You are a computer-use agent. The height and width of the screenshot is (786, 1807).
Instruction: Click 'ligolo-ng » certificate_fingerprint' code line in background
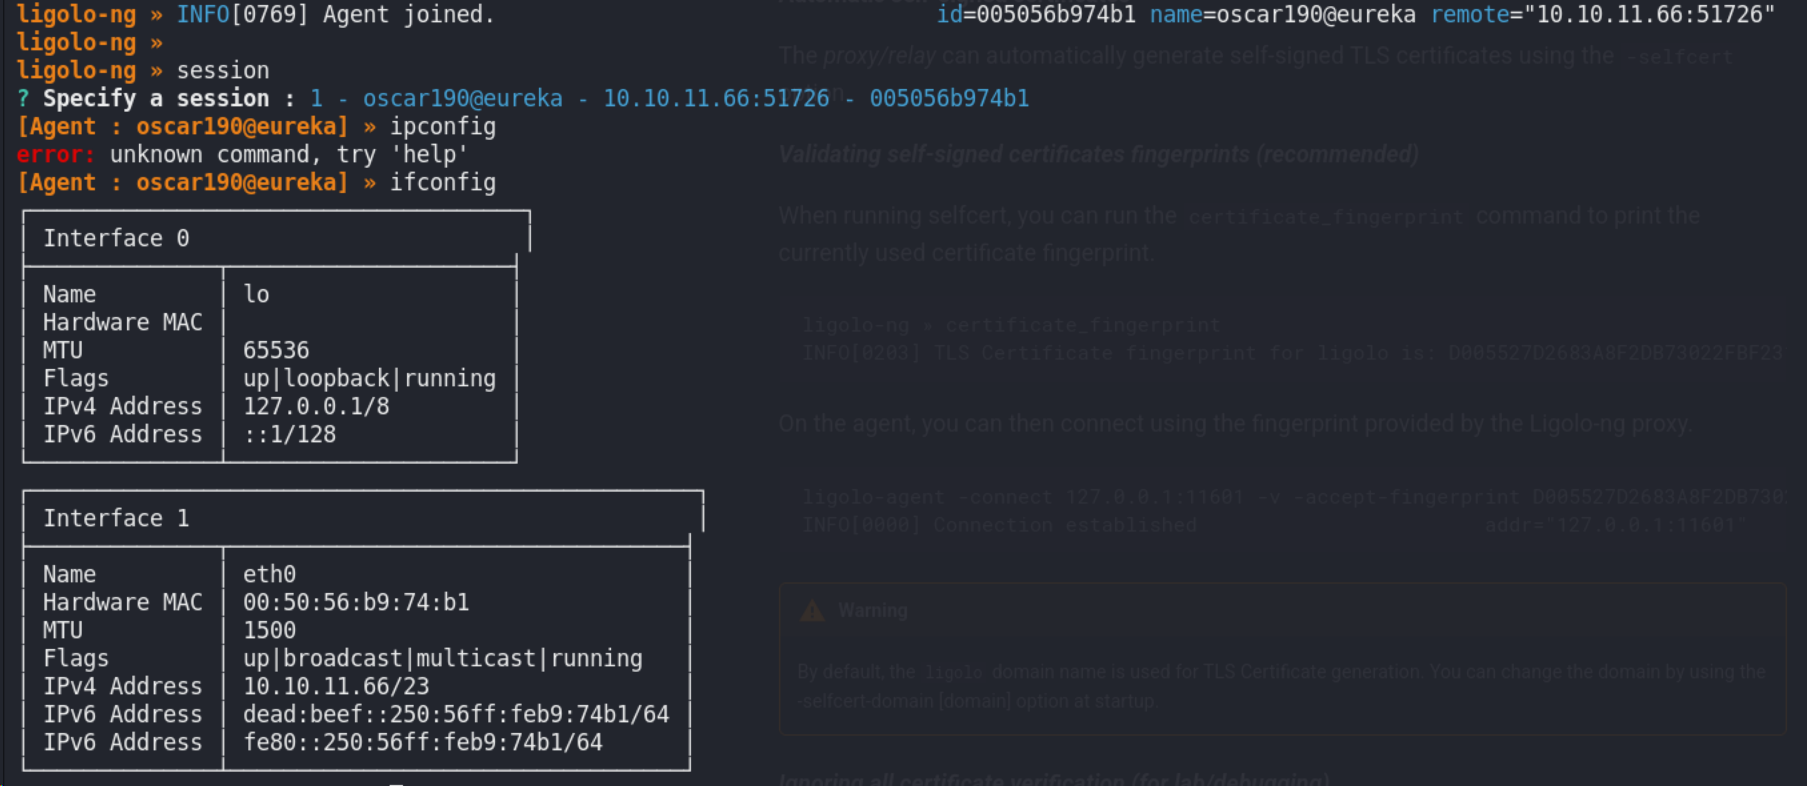pyautogui.click(x=1011, y=325)
